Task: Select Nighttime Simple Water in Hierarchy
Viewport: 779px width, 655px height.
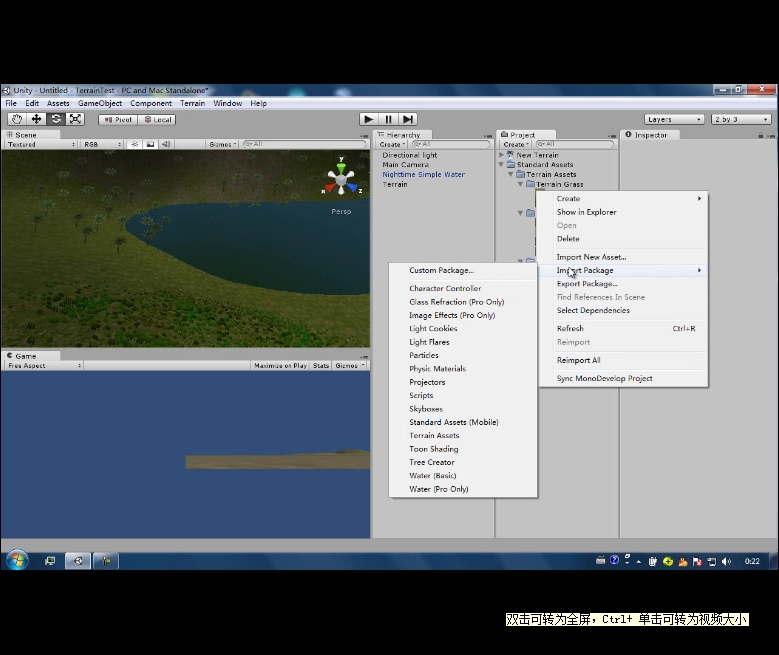Action: tap(423, 174)
